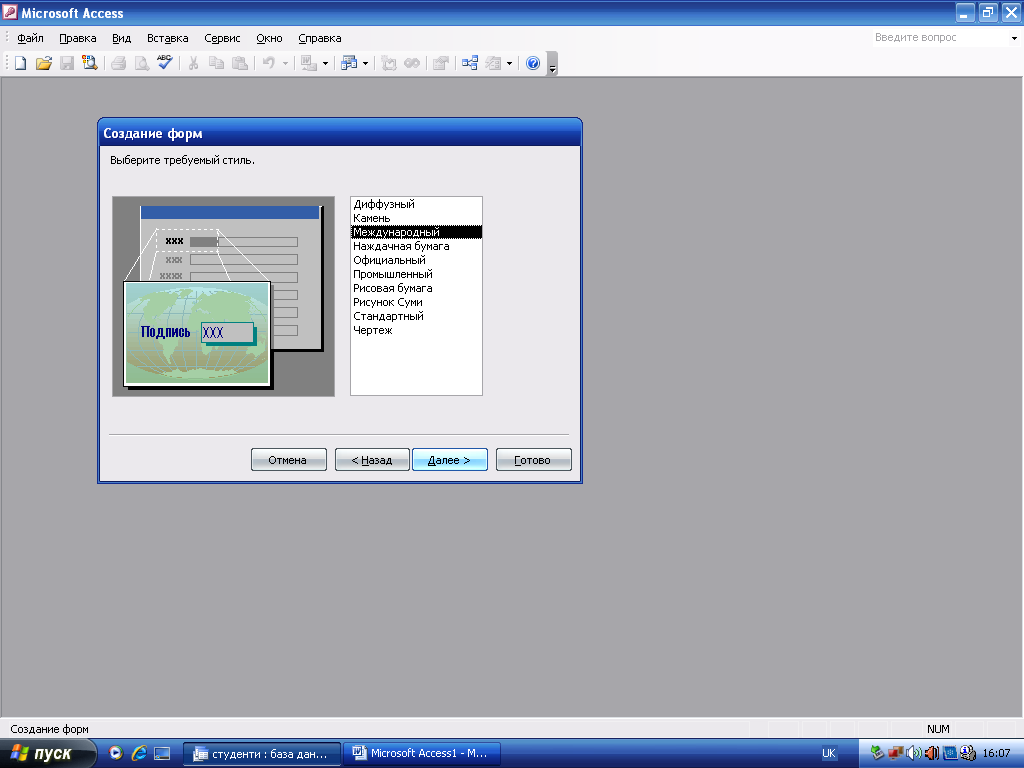Click the New Object toolbar icon
The width and height of the screenshot is (1024, 768).
[x=493, y=63]
